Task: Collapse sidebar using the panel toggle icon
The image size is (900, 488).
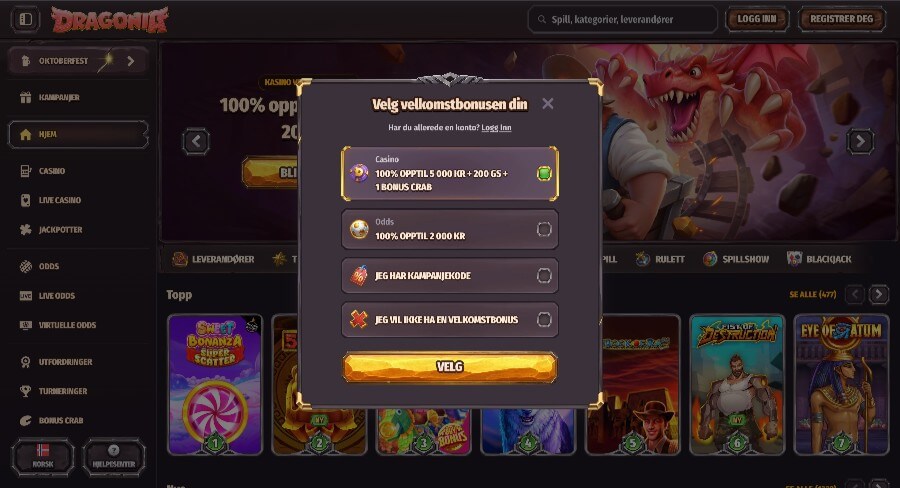Action: (26, 19)
